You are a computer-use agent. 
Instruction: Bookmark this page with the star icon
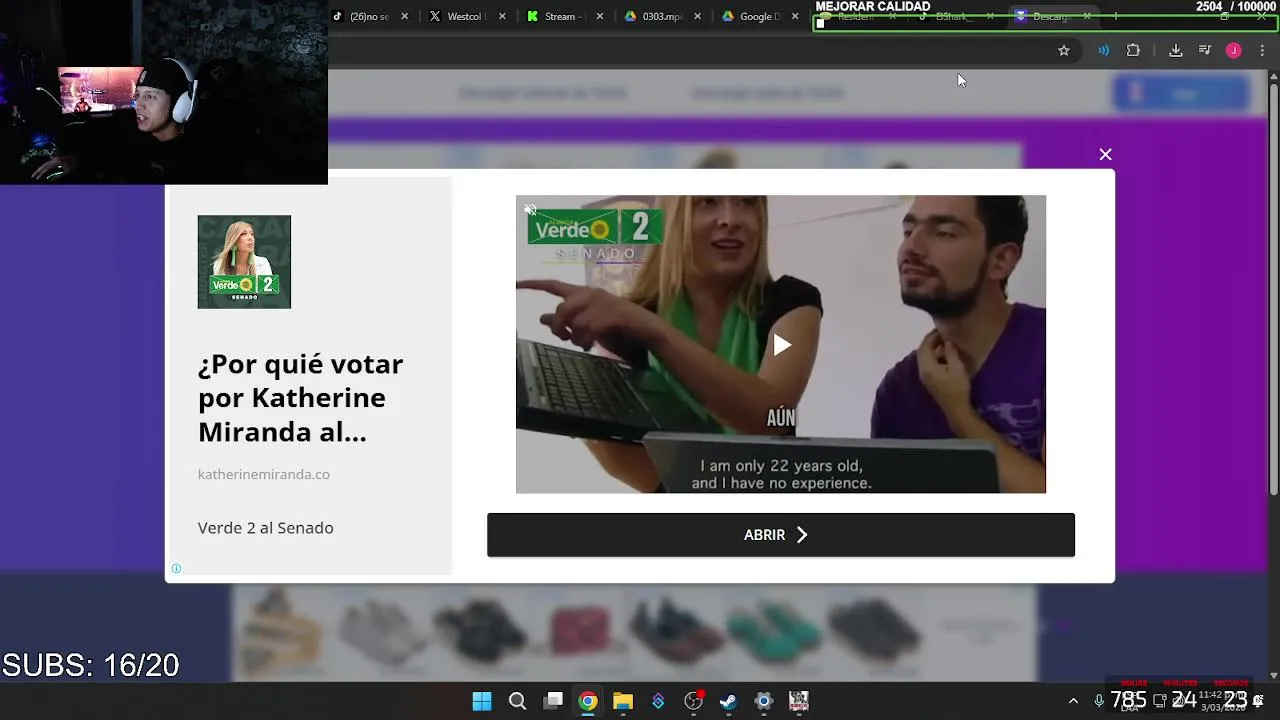coord(1064,50)
